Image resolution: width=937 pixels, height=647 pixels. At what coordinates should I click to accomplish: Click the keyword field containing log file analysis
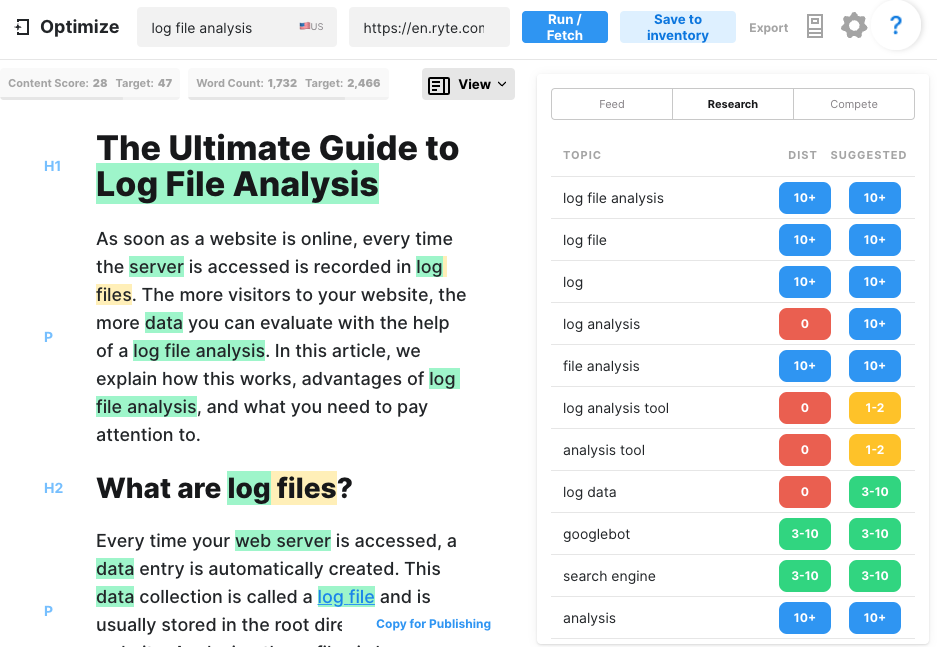220,28
